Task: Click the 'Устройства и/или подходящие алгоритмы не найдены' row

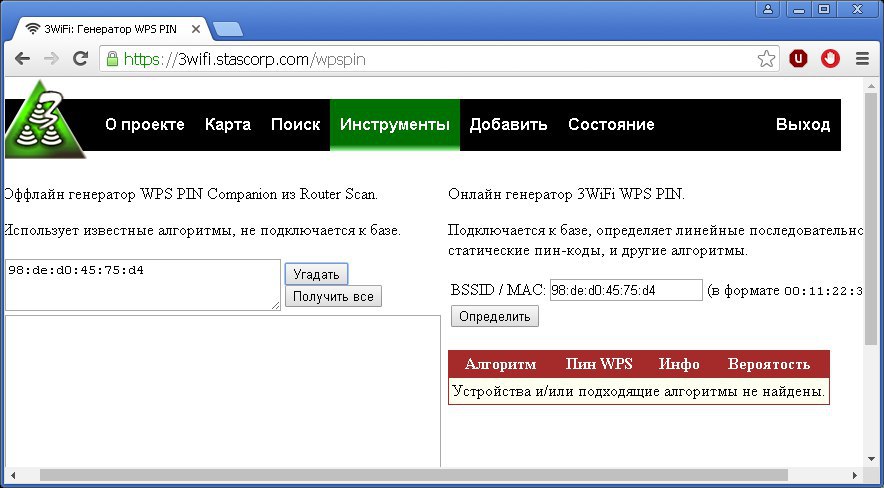Action: [x=639, y=391]
